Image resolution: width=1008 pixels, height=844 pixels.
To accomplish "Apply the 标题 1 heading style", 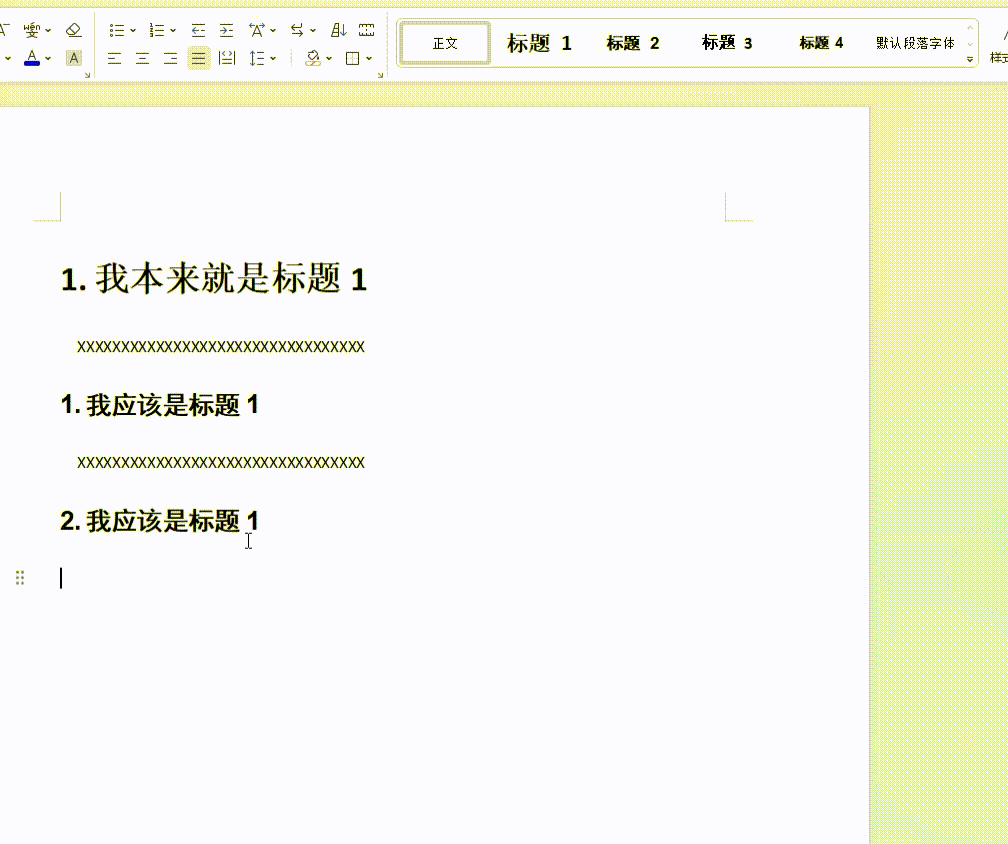I will [x=538, y=43].
